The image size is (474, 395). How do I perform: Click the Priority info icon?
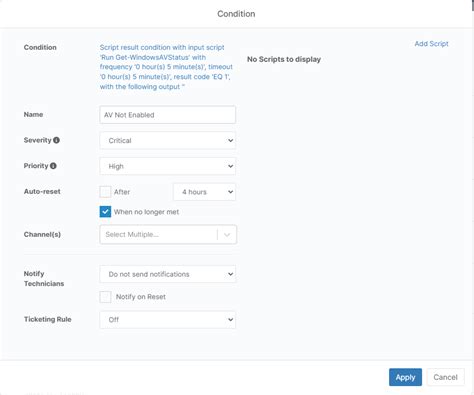53,166
